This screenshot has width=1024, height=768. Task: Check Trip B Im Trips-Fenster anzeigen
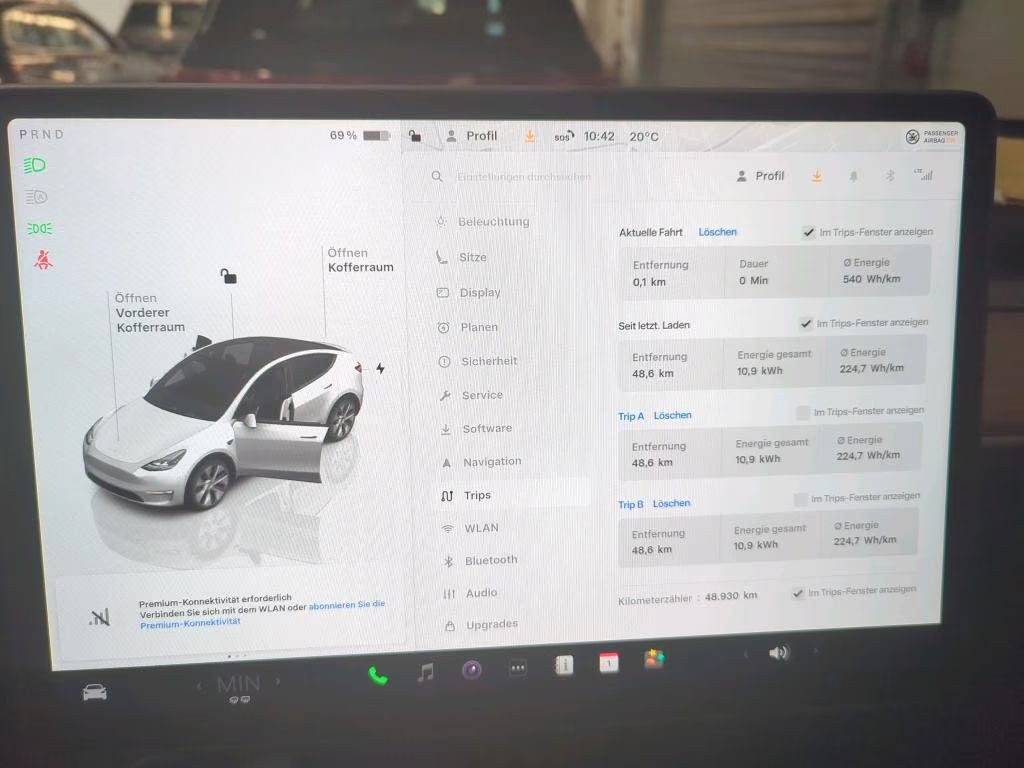[800, 500]
